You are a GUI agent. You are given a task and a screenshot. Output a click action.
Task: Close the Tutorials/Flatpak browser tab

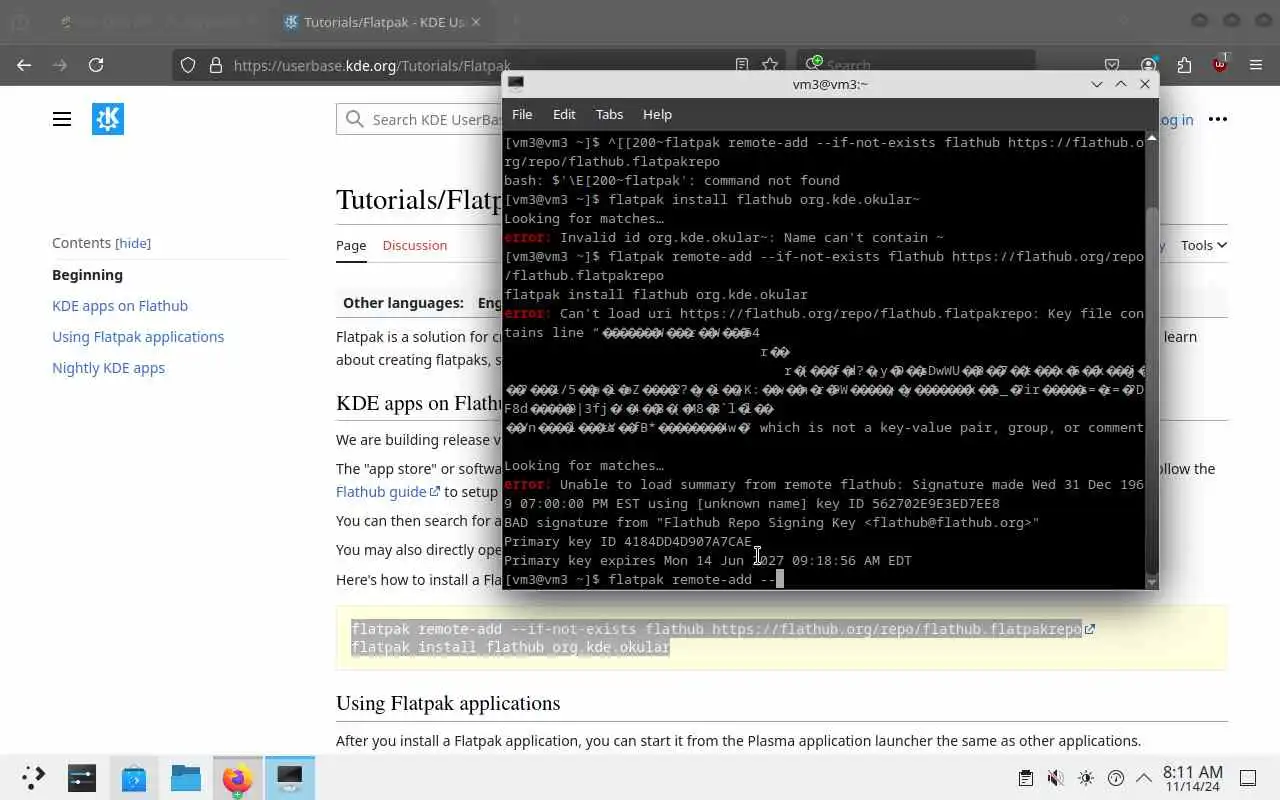[476, 22]
